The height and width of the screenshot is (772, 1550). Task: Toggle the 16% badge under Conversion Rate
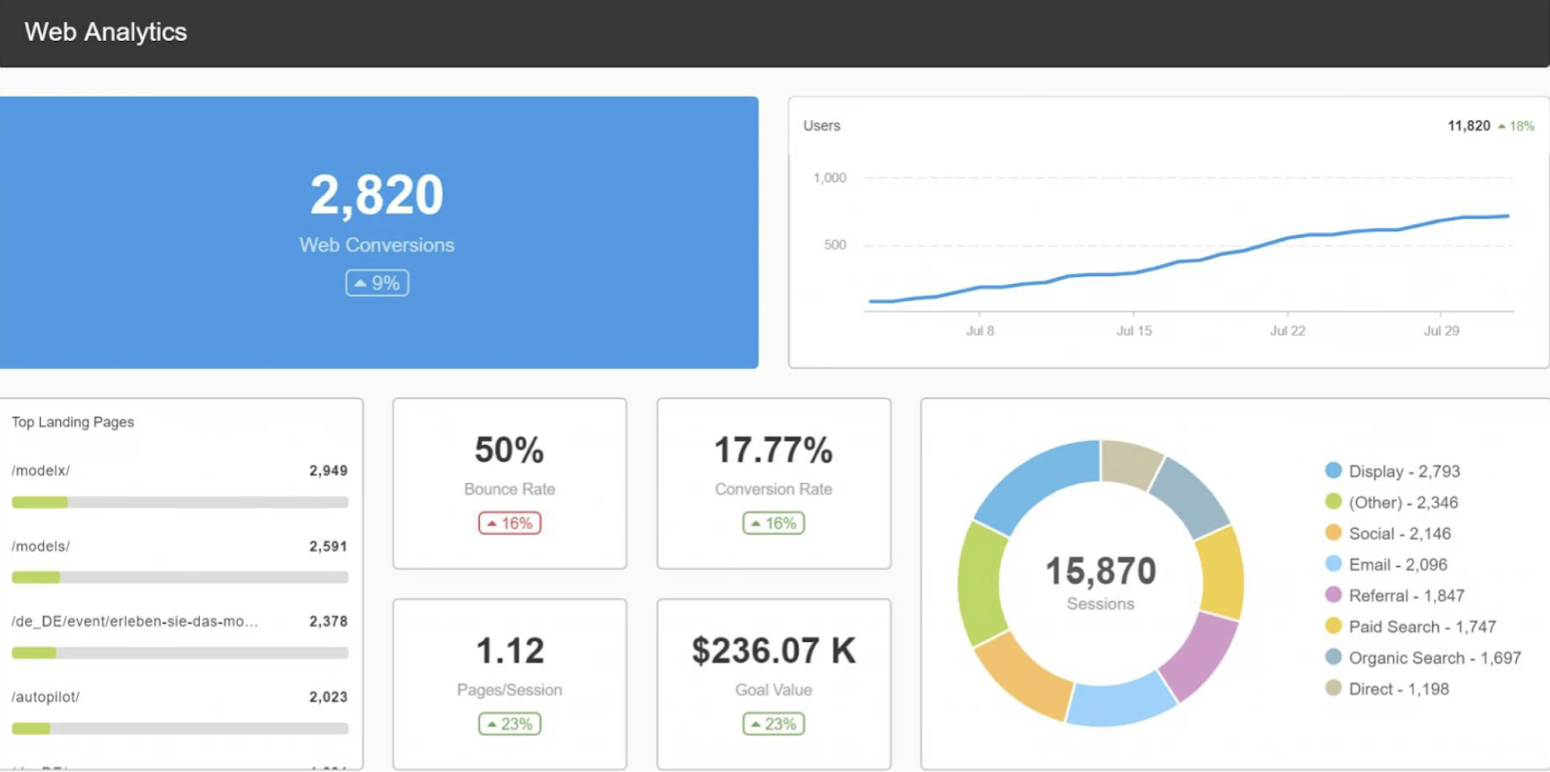pyautogui.click(x=772, y=522)
